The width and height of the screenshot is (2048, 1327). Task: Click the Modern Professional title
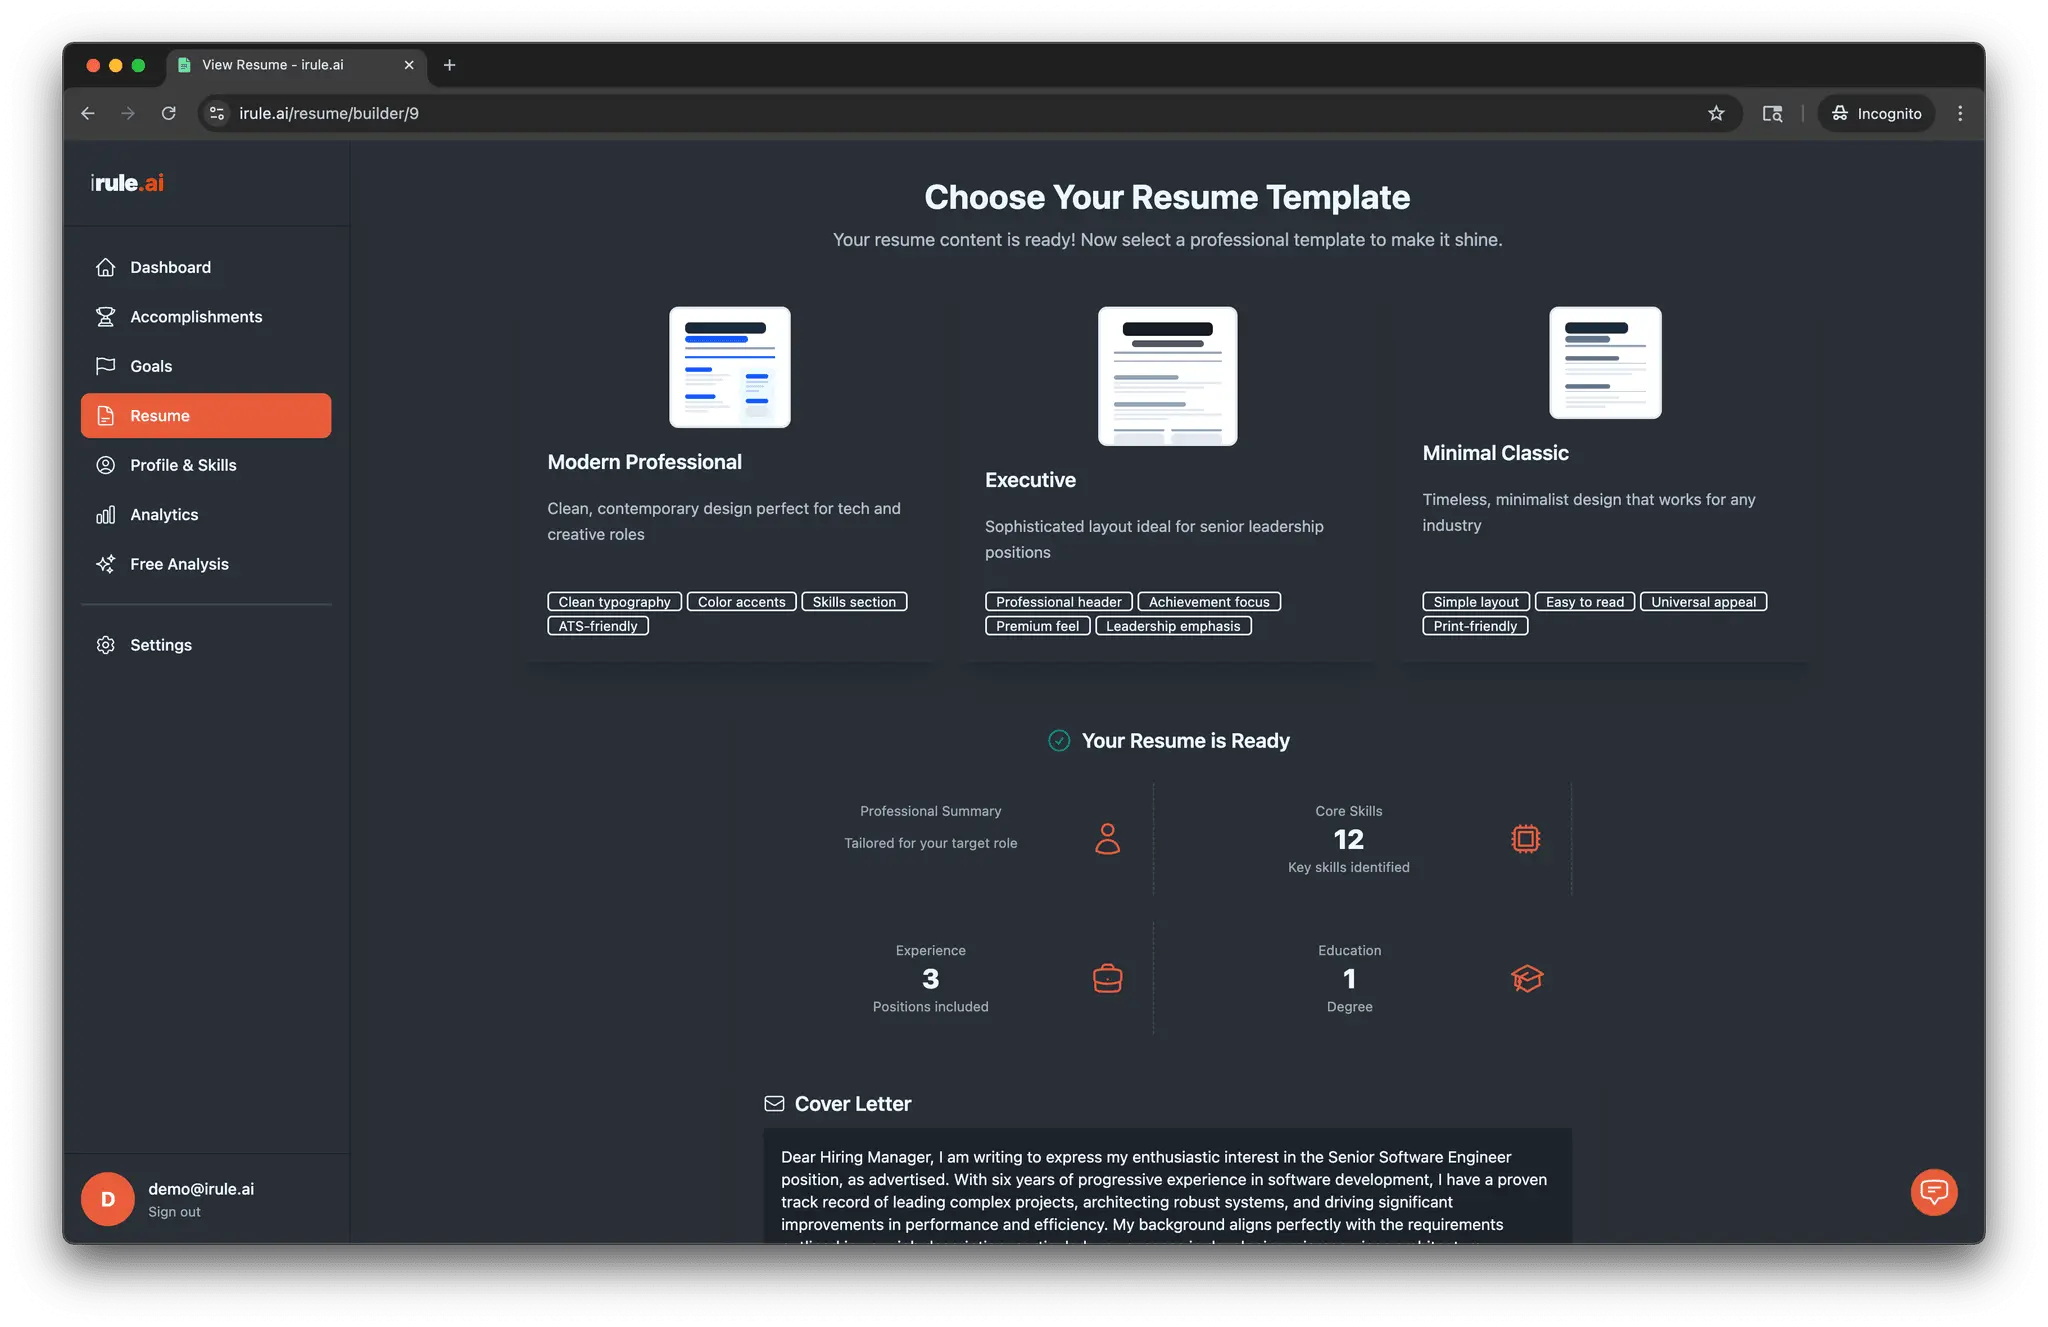(644, 462)
